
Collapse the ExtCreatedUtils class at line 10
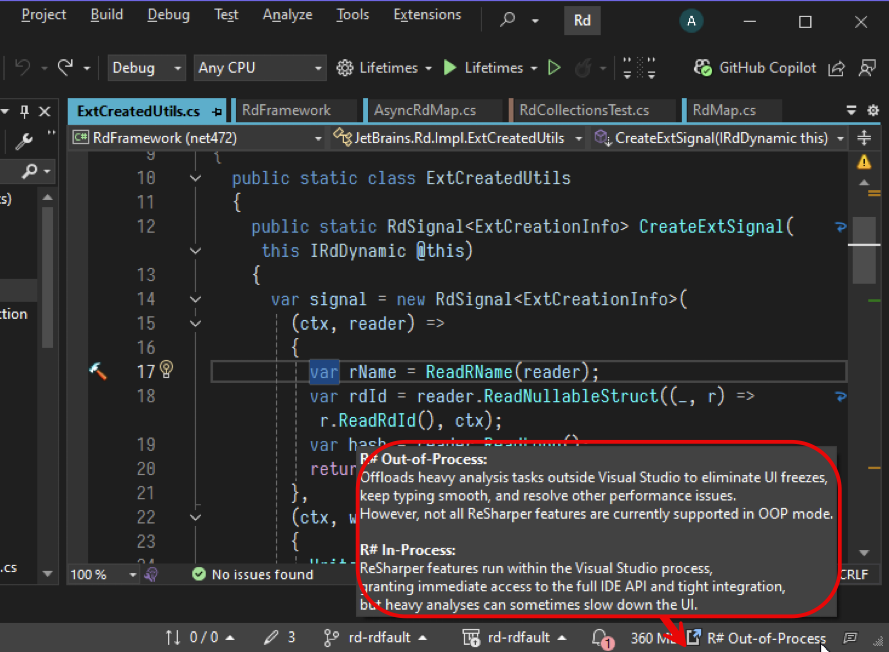[195, 178]
